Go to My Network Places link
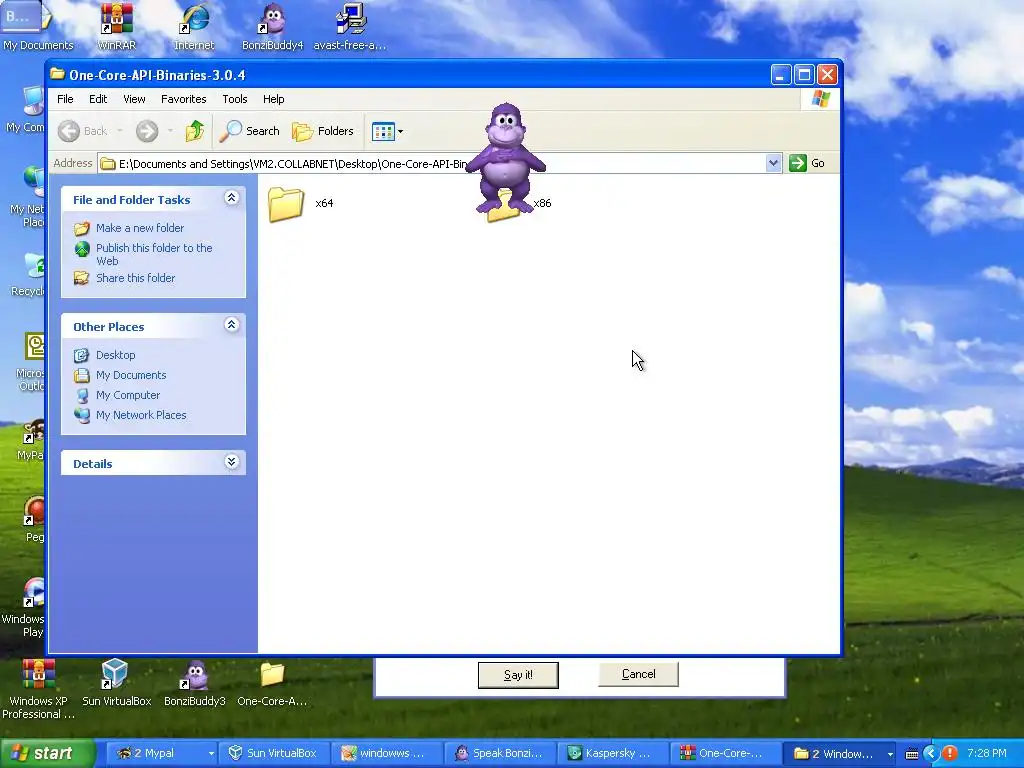The image size is (1024, 768). point(140,415)
